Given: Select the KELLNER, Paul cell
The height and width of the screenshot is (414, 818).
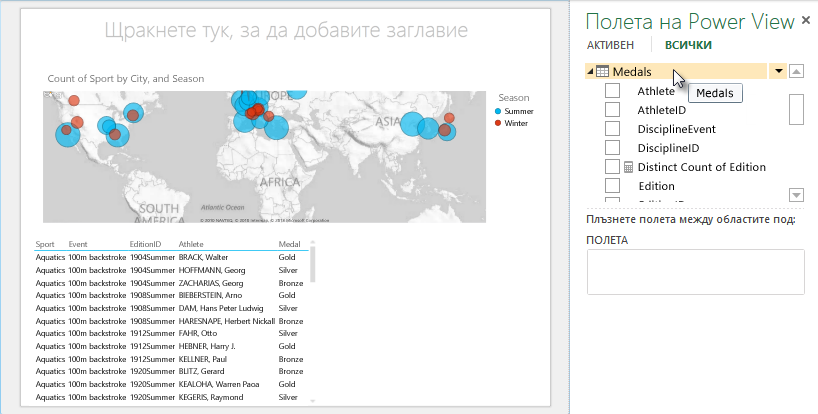Looking at the screenshot, I should (202, 359).
